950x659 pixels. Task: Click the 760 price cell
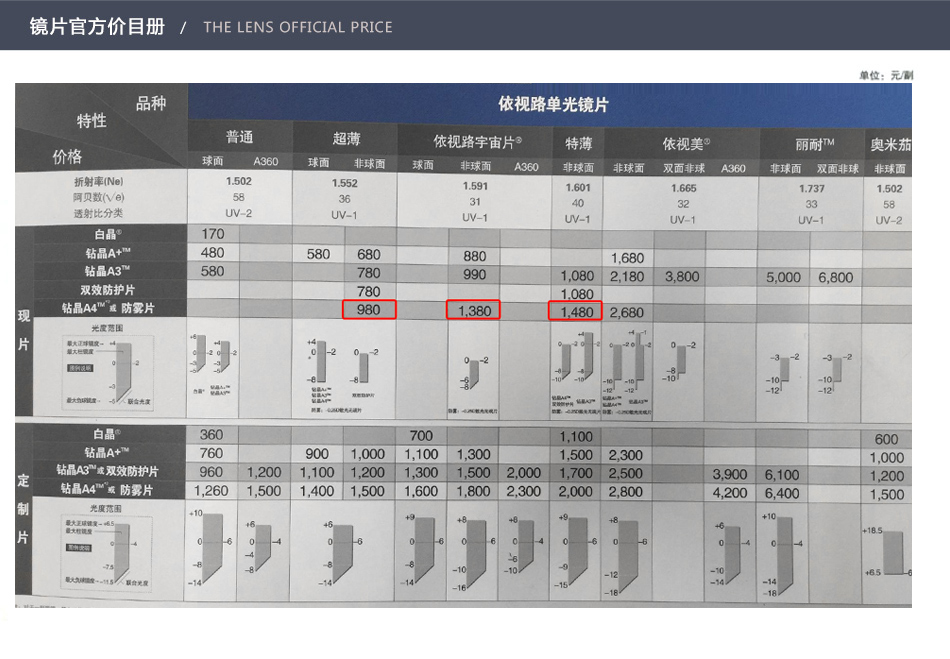click(211, 453)
